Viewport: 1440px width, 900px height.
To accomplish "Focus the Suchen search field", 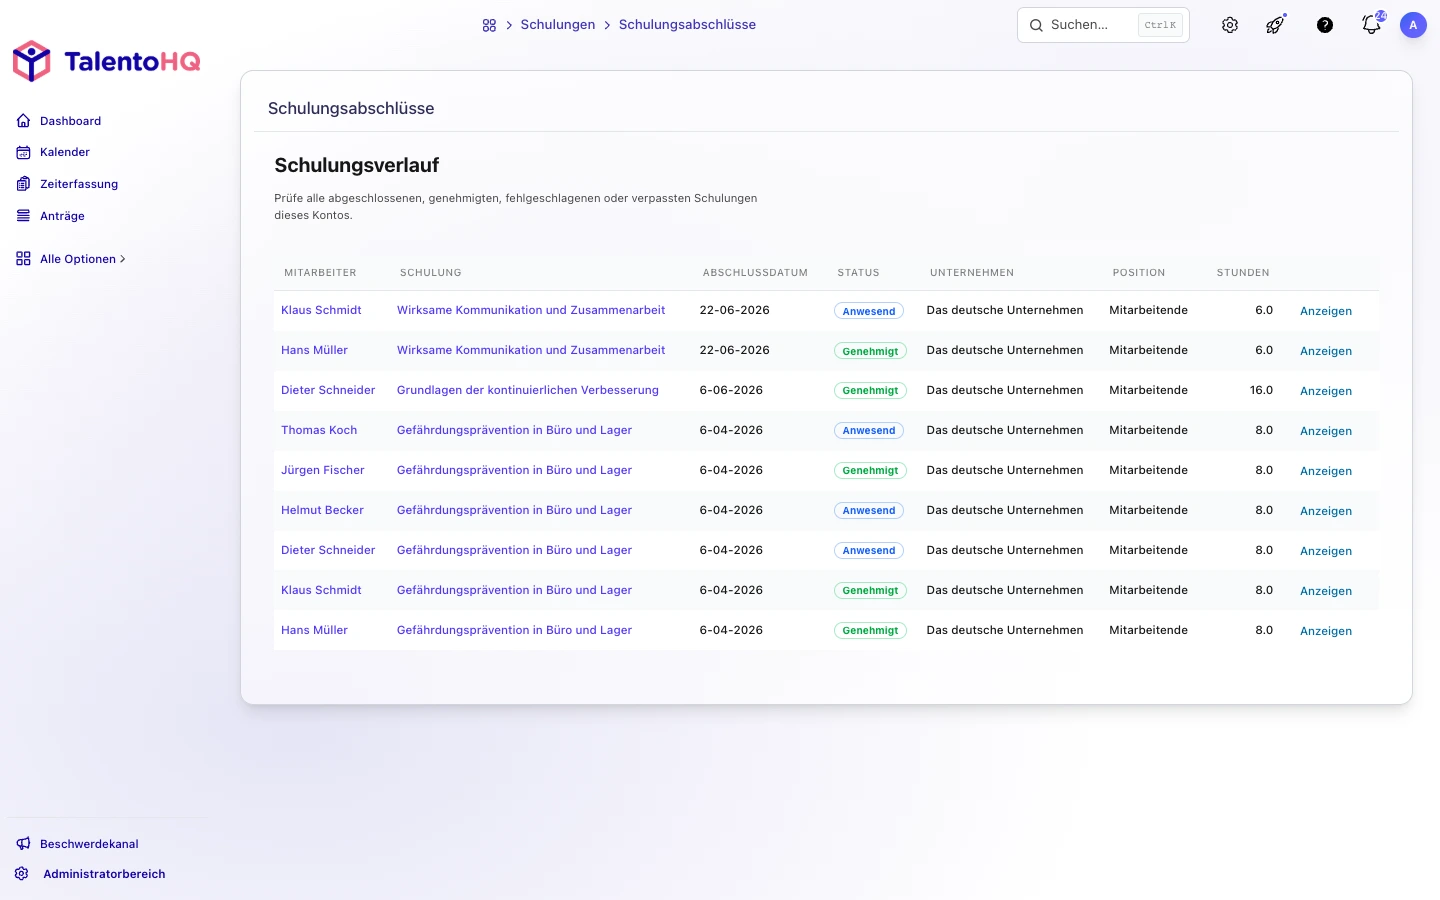I will pos(1103,25).
